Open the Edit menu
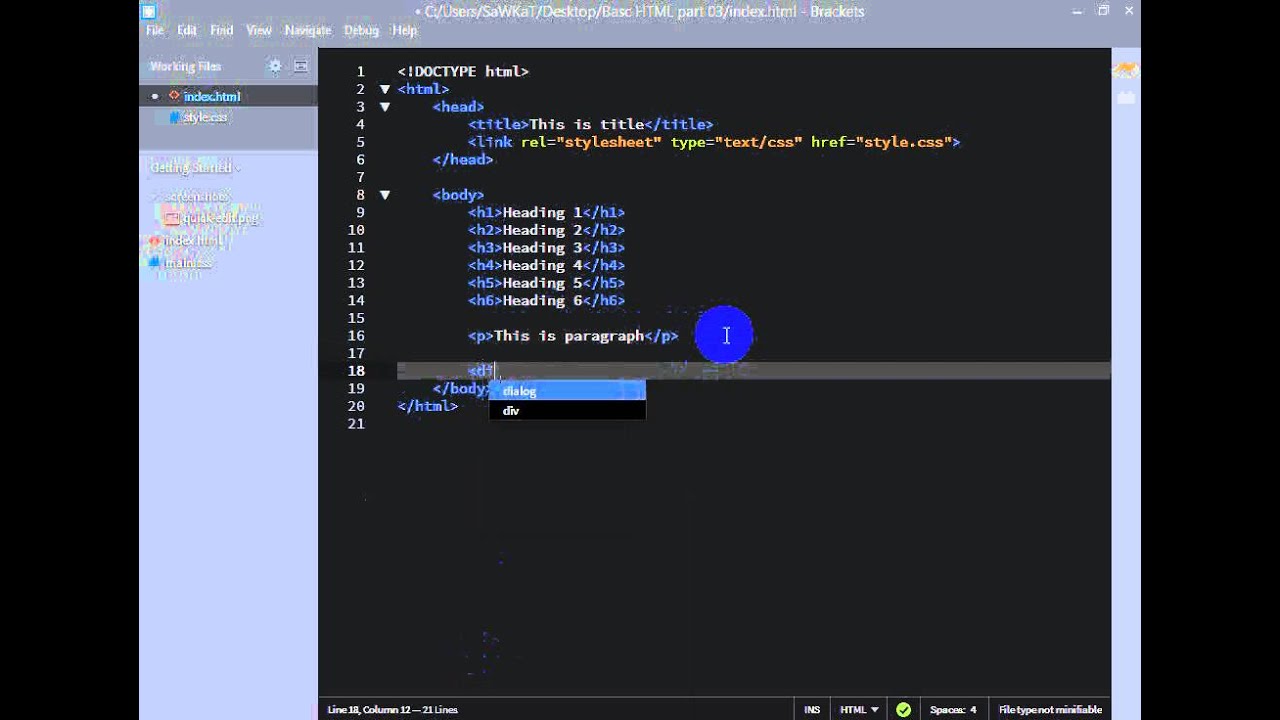This screenshot has width=1280, height=720. [x=187, y=31]
